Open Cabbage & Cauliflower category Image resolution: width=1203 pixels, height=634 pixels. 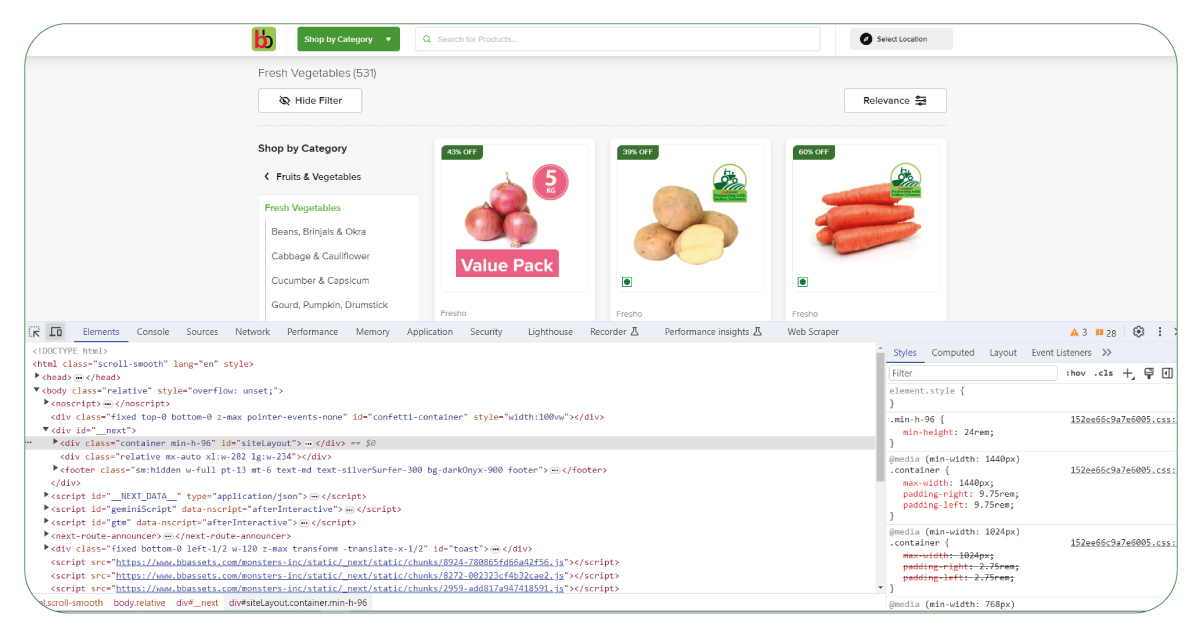click(321, 257)
